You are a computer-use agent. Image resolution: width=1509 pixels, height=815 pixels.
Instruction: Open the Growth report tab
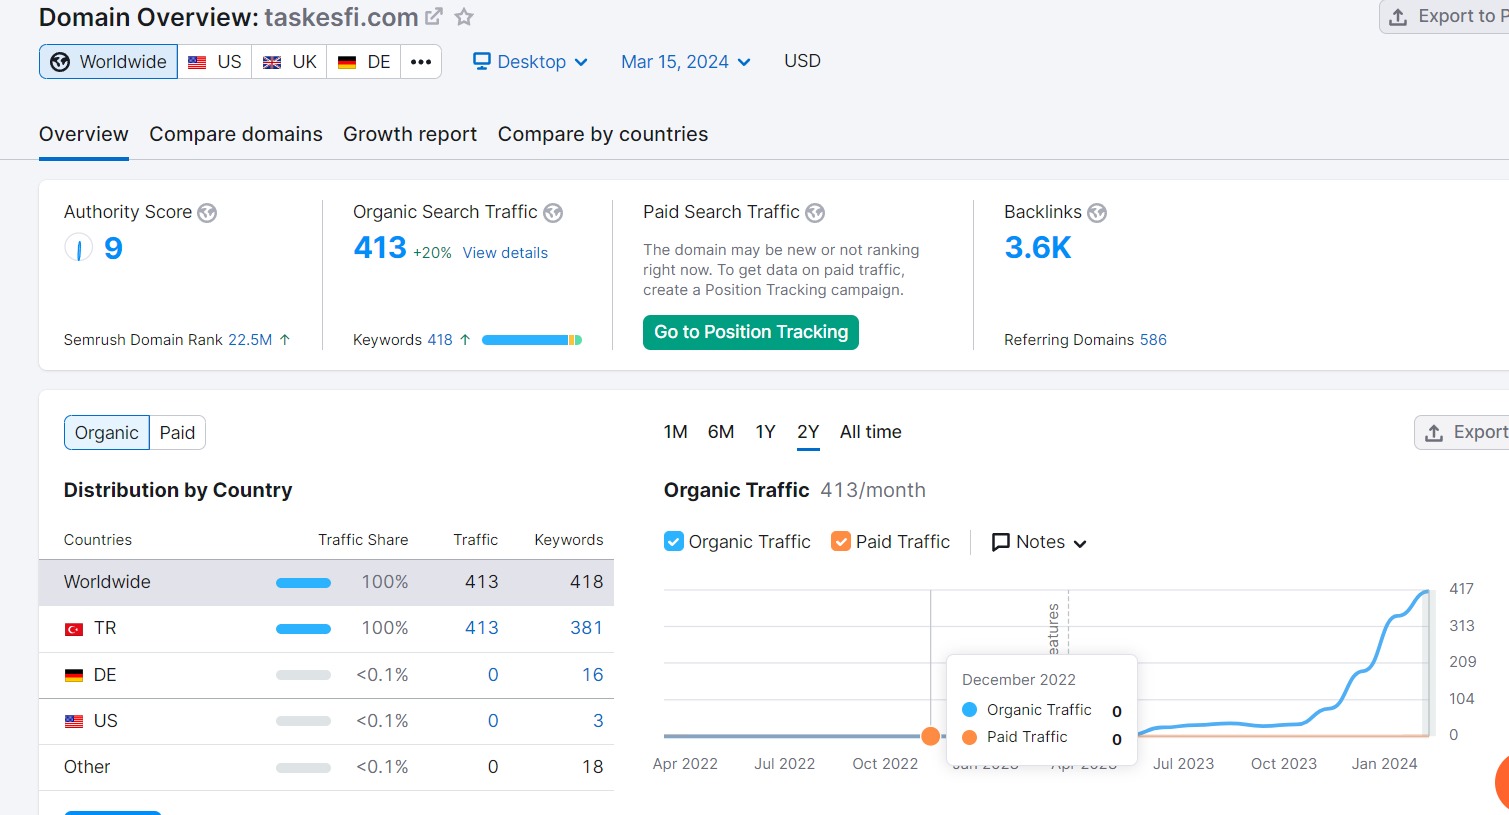pos(410,134)
